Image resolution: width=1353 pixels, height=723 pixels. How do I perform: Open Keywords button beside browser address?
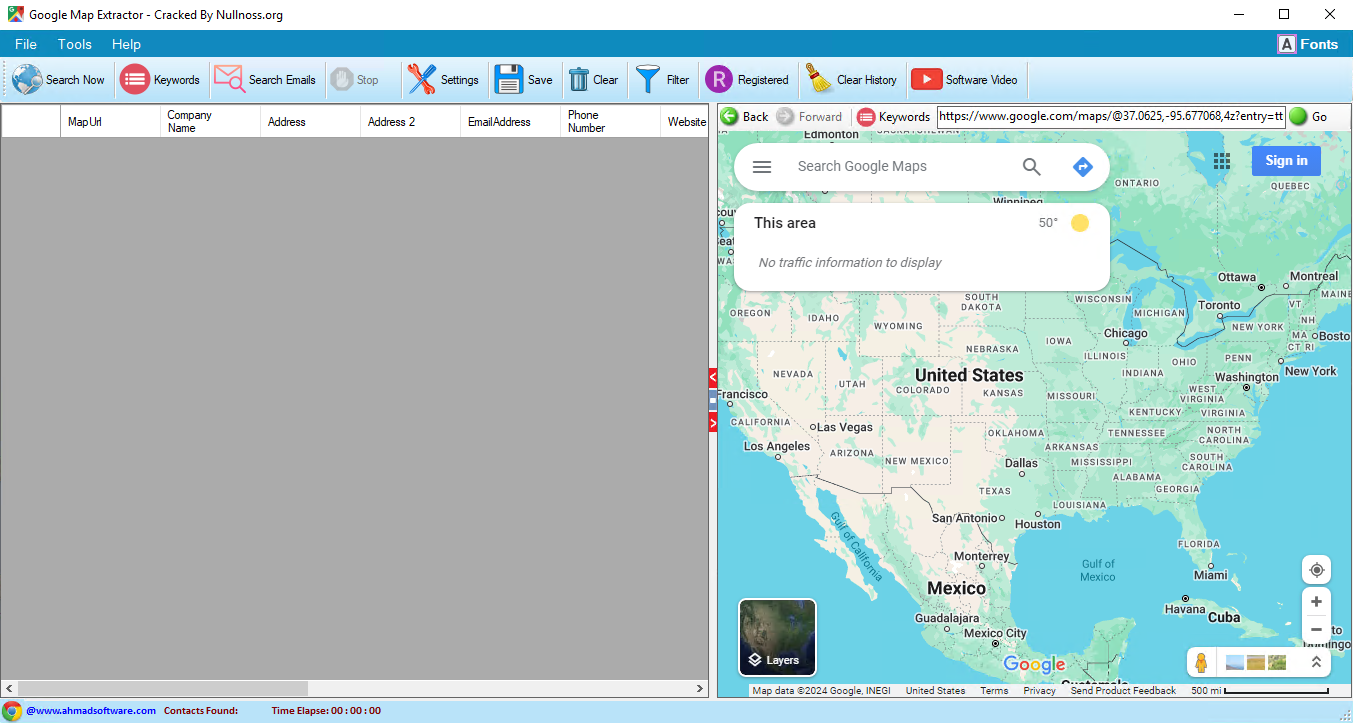tap(893, 117)
